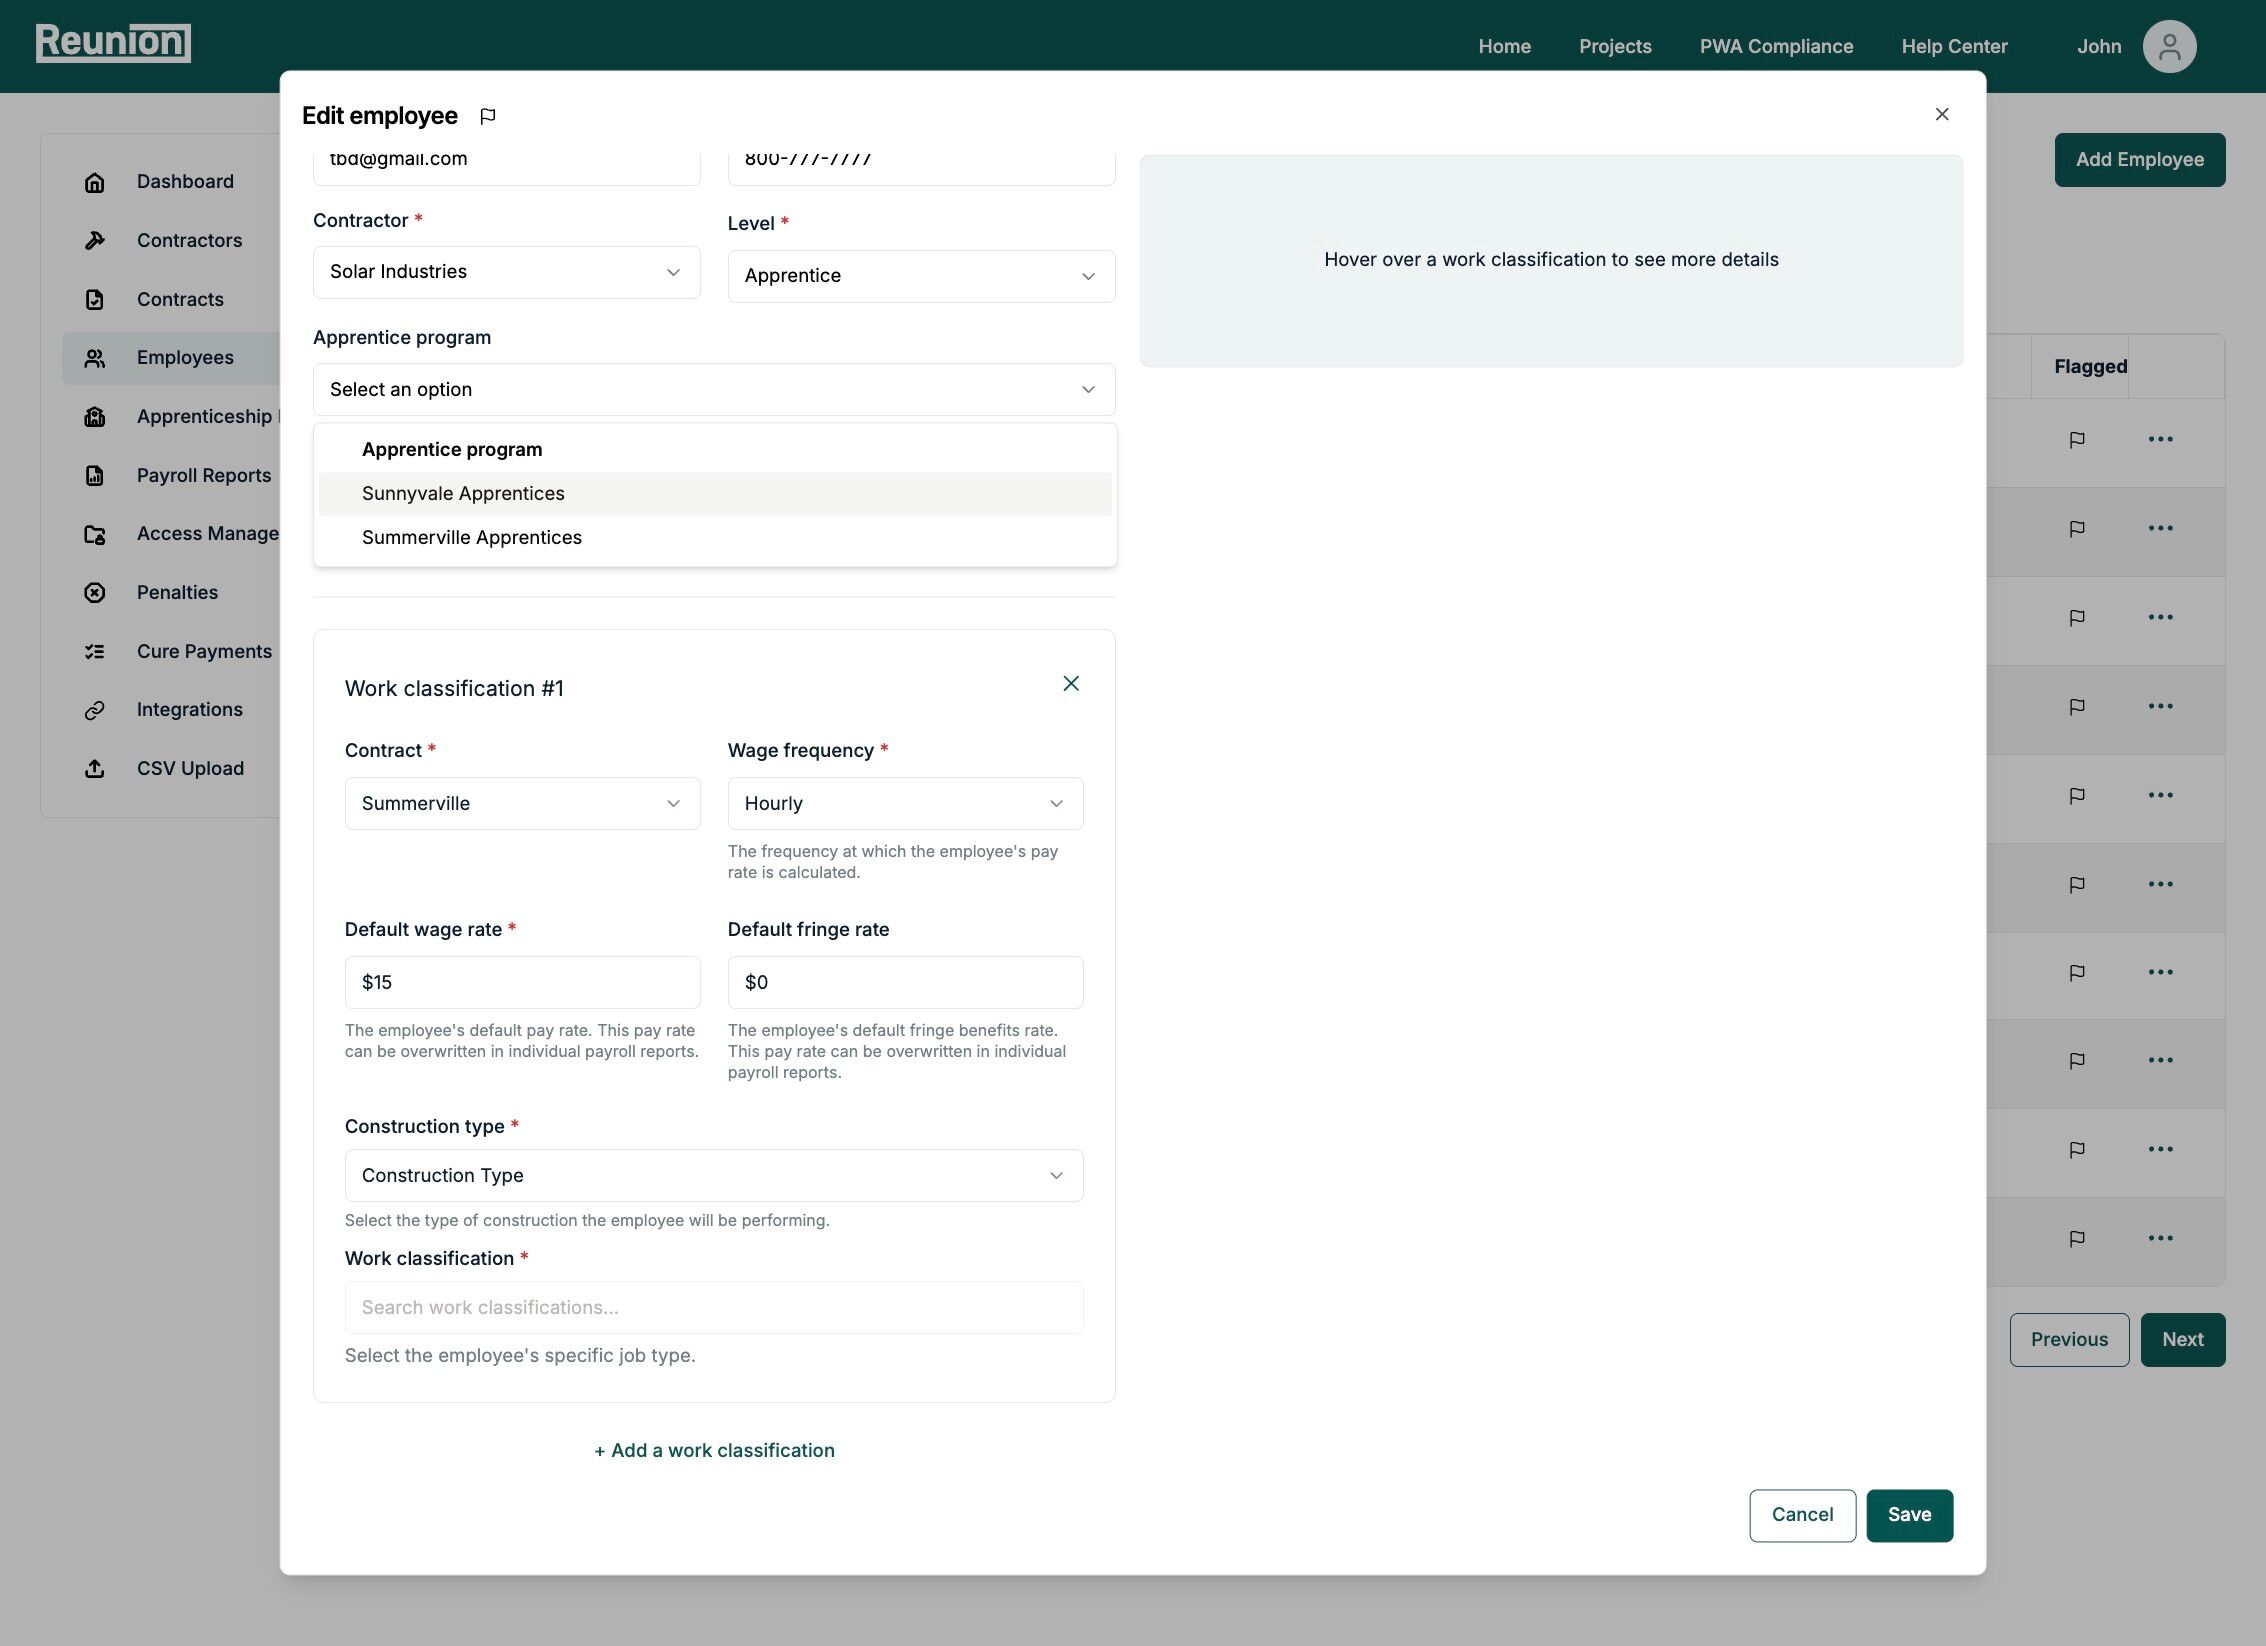Open the Help Center menu item
This screenshot has height=1646, width=2266.
[x=1953, y=46]
